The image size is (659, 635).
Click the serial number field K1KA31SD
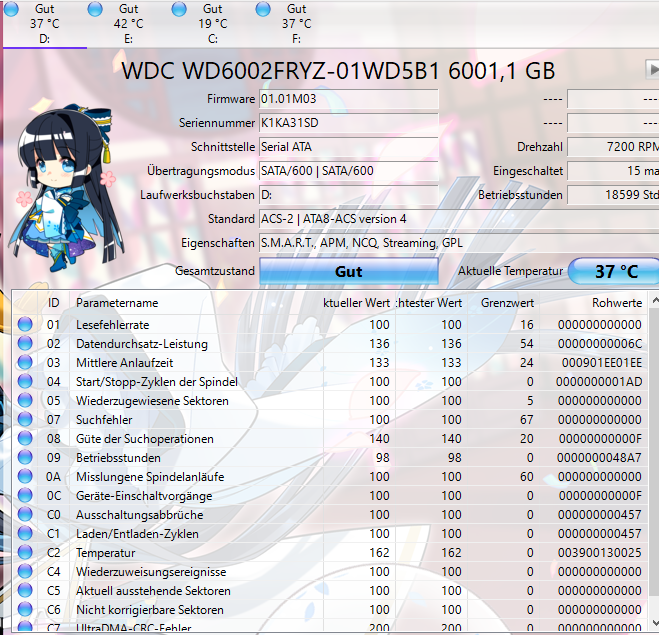tap(349, 123)
